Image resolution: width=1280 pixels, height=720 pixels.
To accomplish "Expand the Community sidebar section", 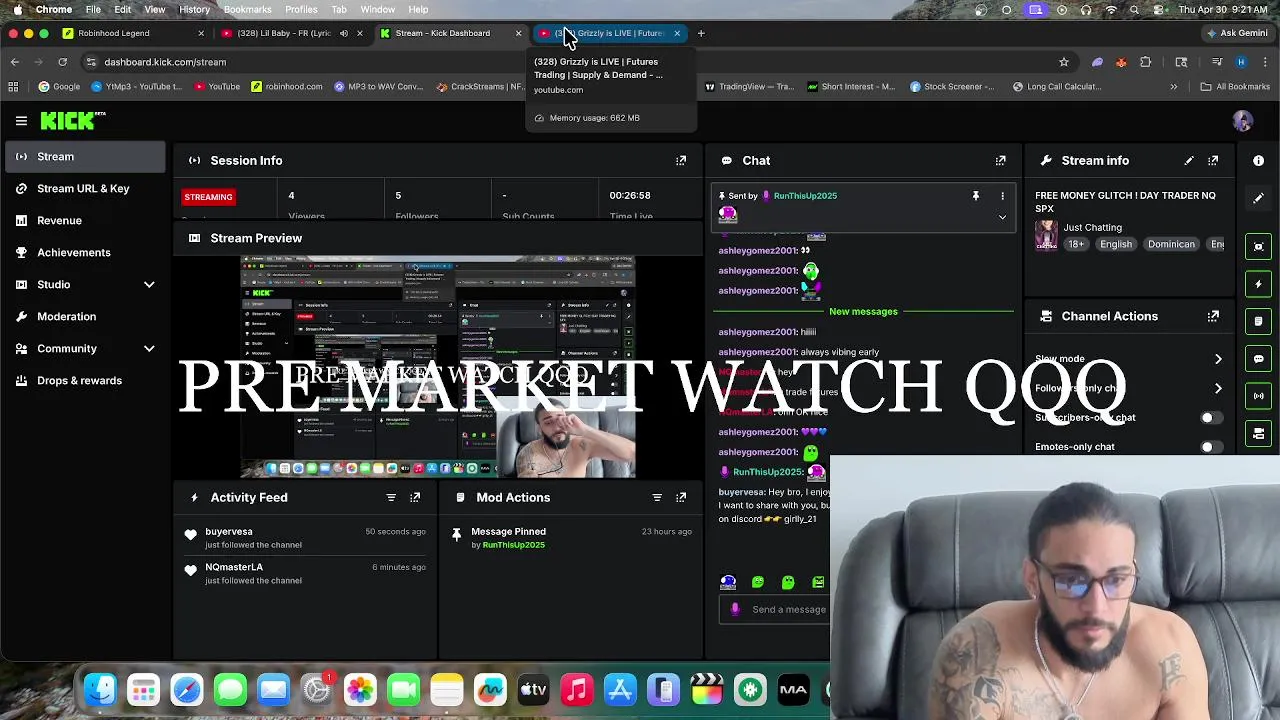I will point(149,349).
